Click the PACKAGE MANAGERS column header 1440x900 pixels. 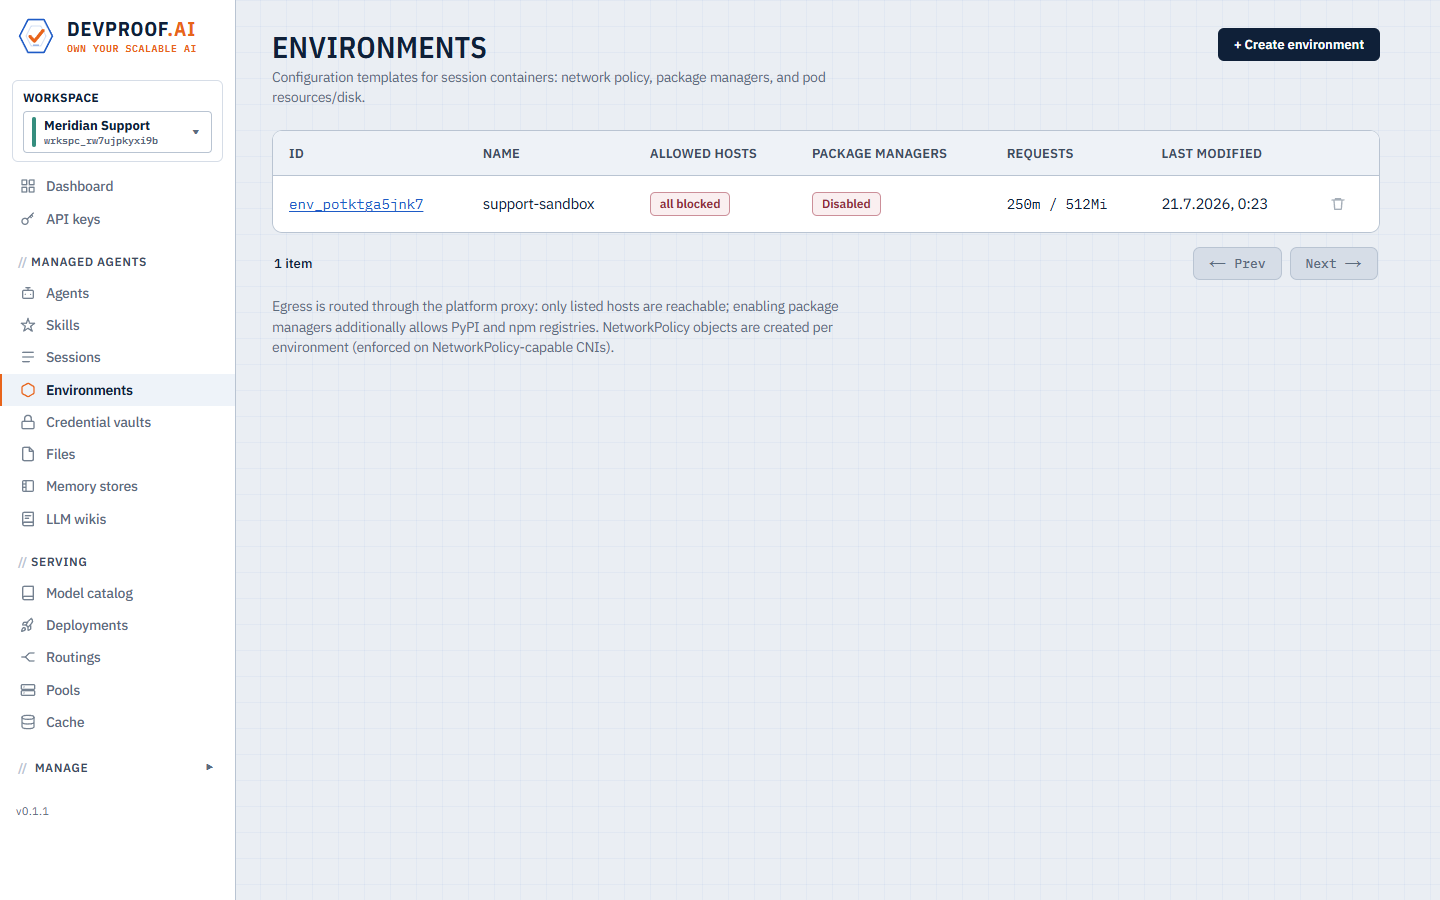point(879,154)
